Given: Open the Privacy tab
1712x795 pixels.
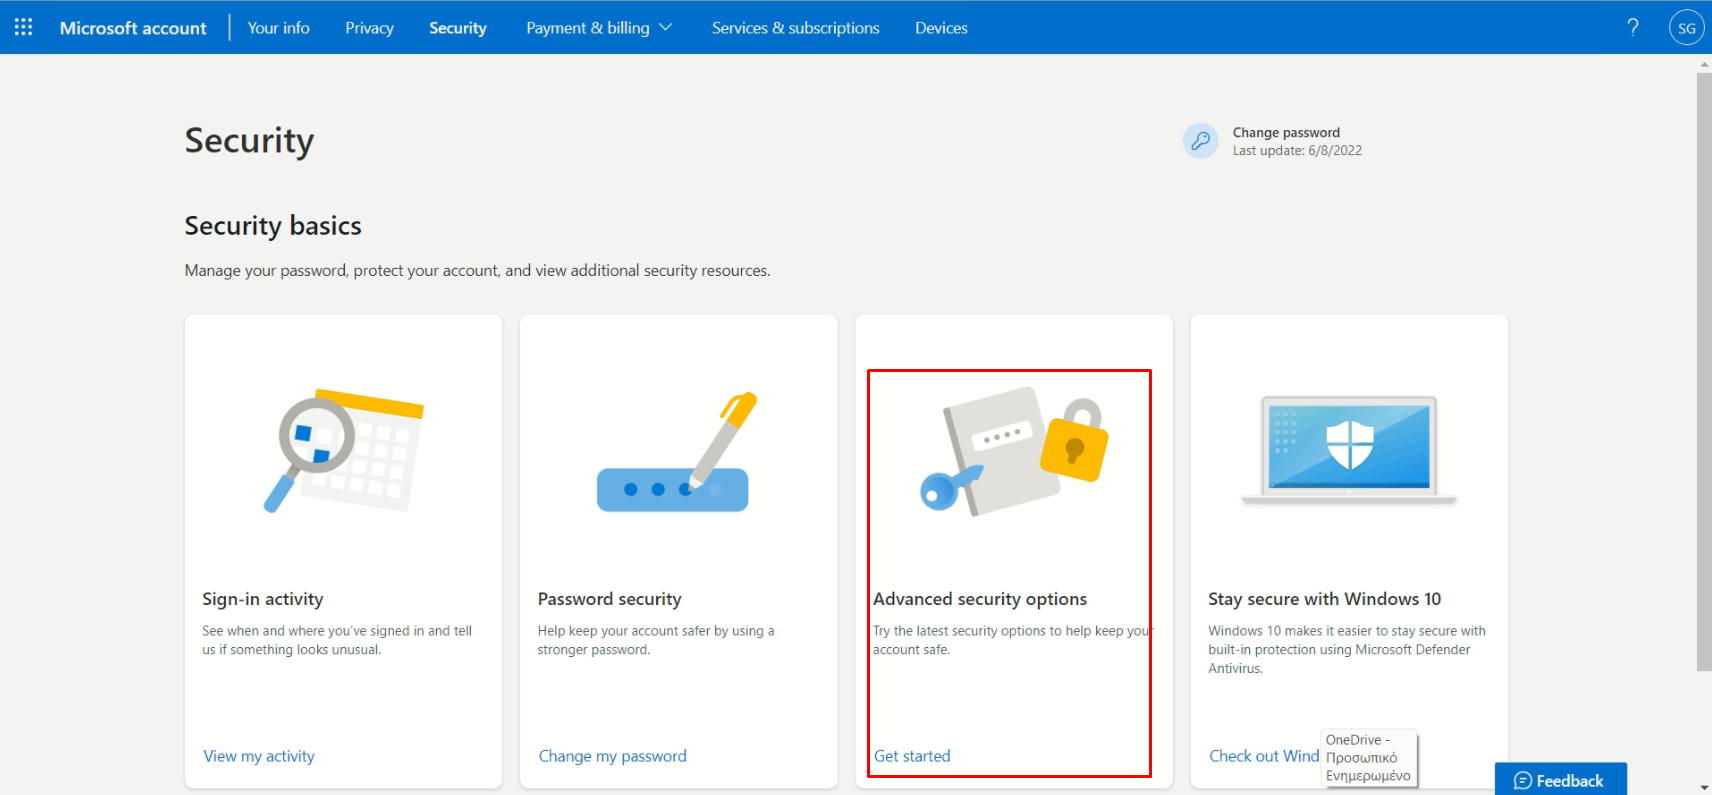Looking at the screenshot, I should coord(370,28).
